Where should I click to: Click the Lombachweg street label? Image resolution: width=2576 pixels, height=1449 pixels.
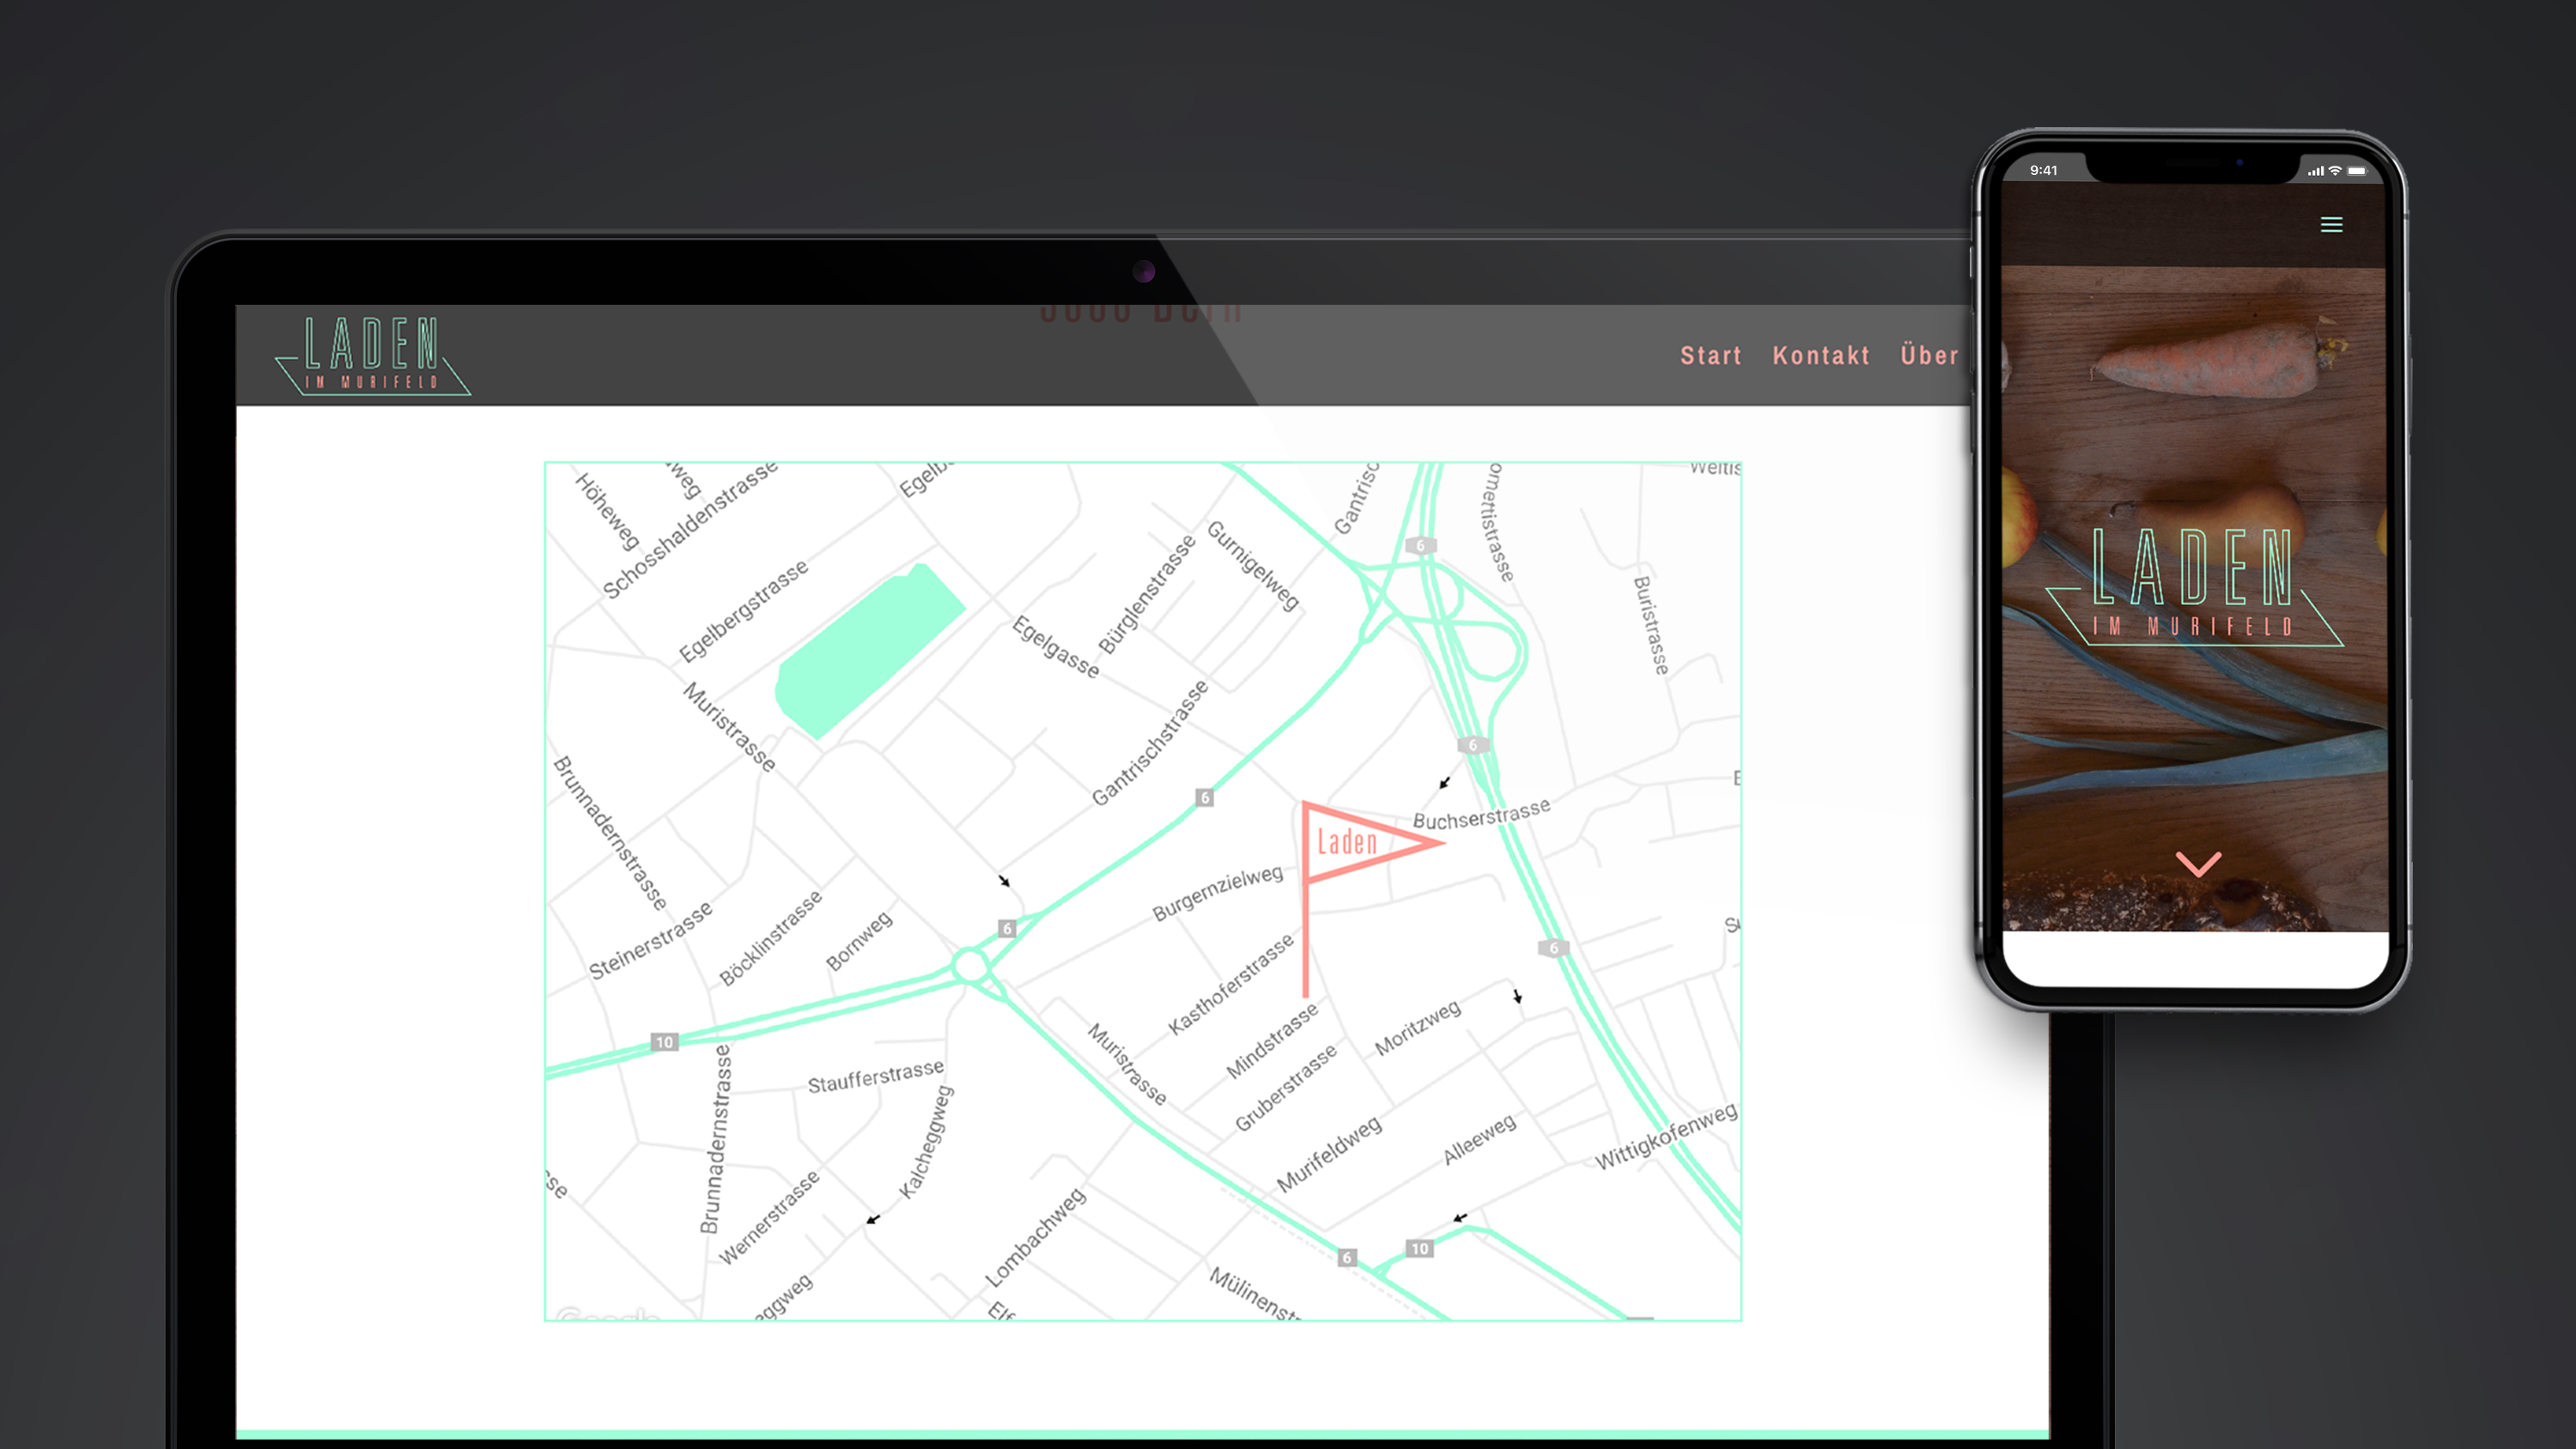pyautogui.click(x=1035, y=1238)
